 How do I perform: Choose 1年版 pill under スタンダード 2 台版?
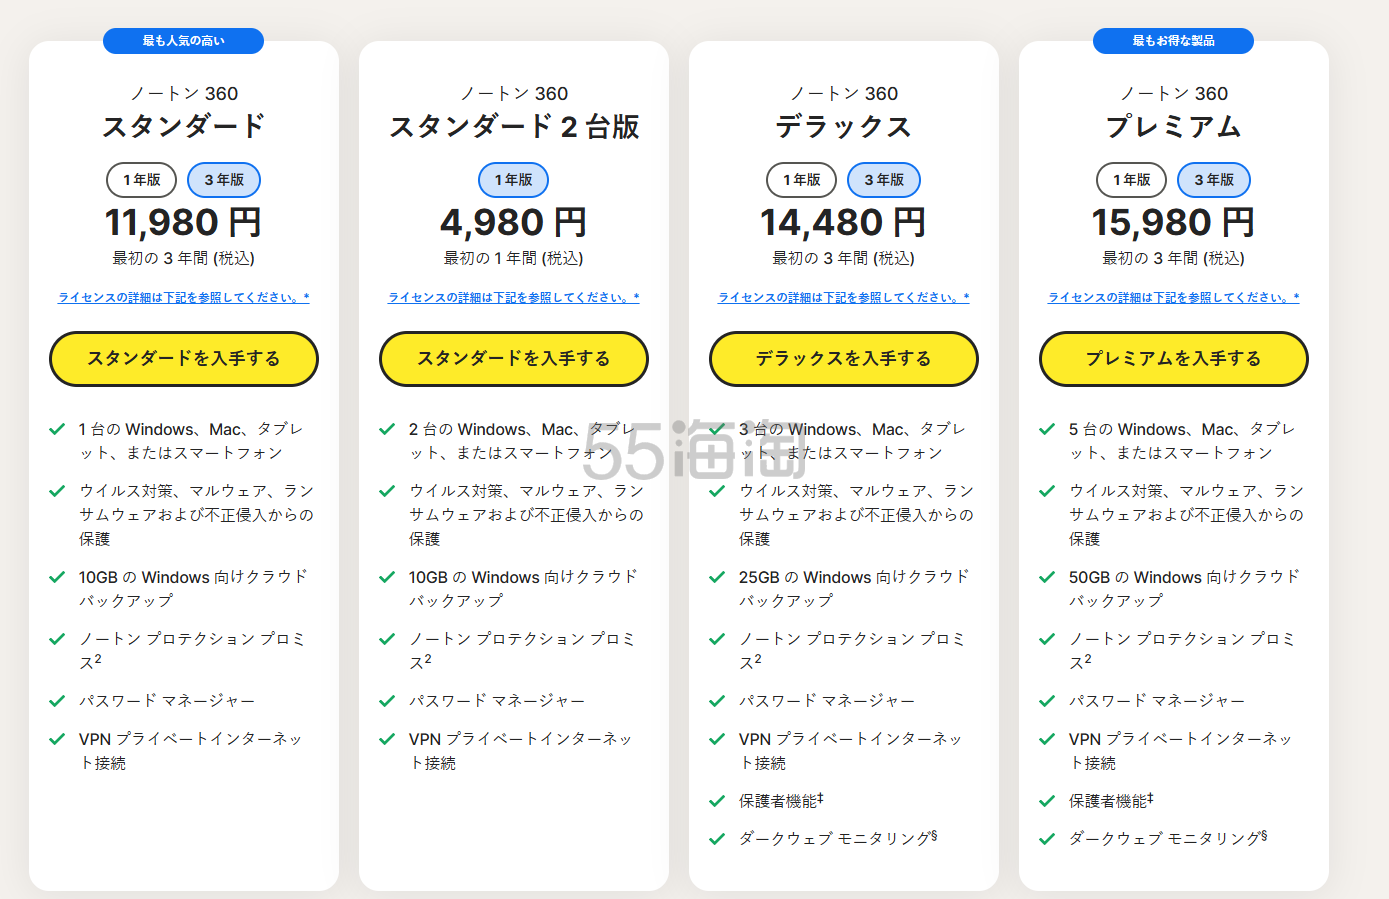coord(514,180)
